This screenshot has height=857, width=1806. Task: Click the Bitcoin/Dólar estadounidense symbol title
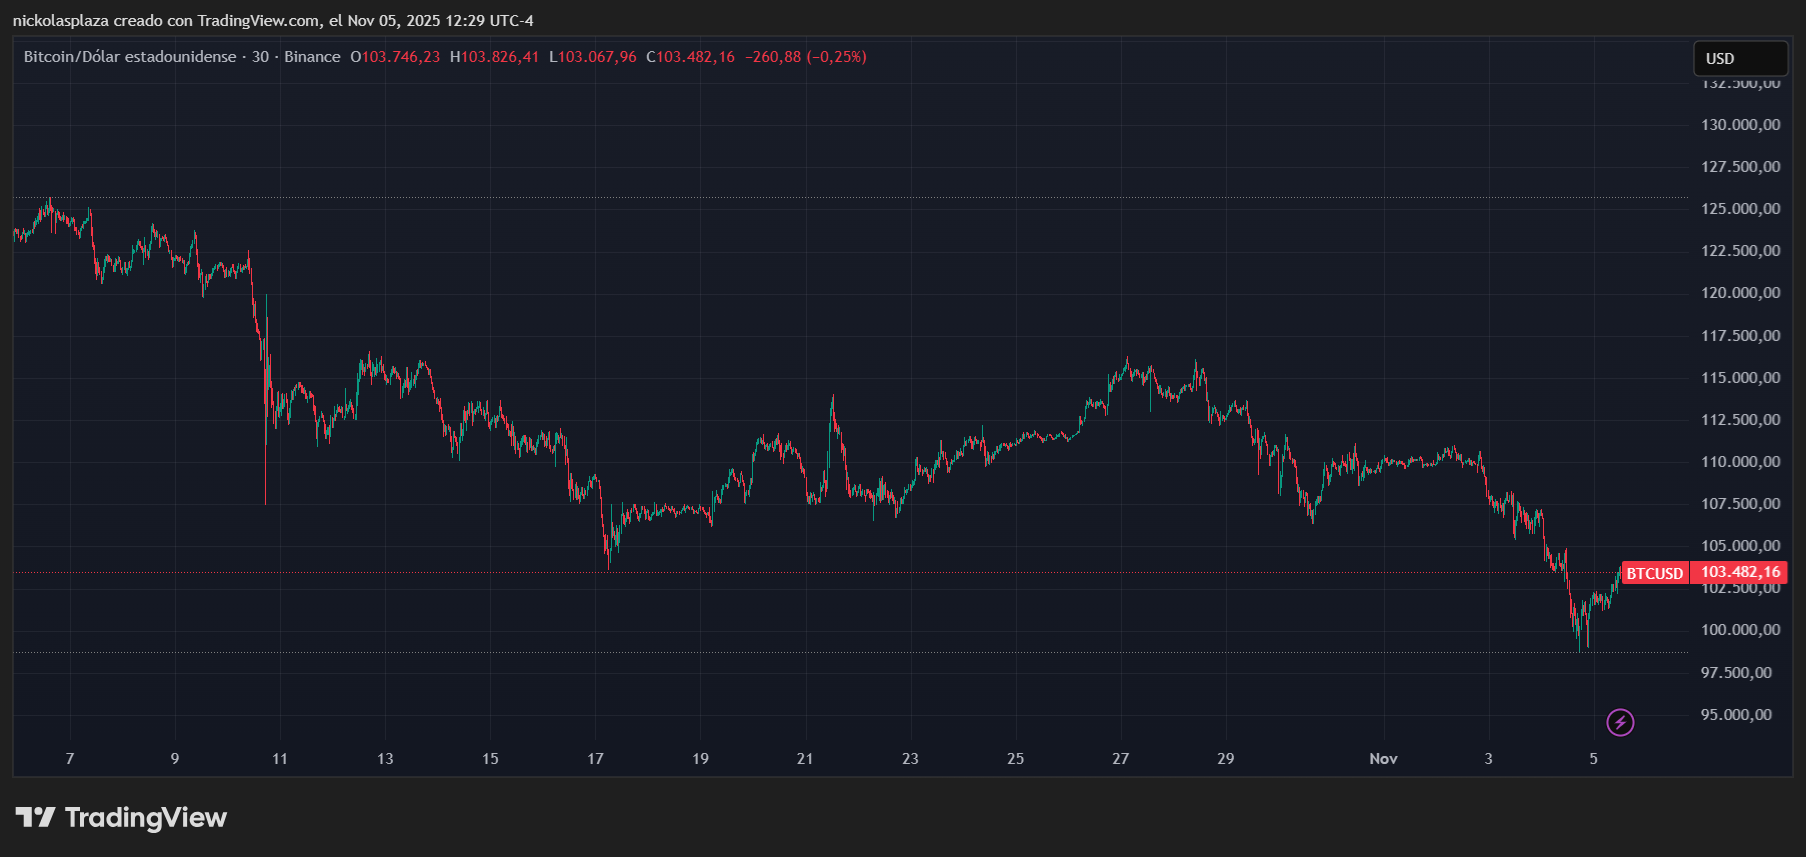pos(130,57)
